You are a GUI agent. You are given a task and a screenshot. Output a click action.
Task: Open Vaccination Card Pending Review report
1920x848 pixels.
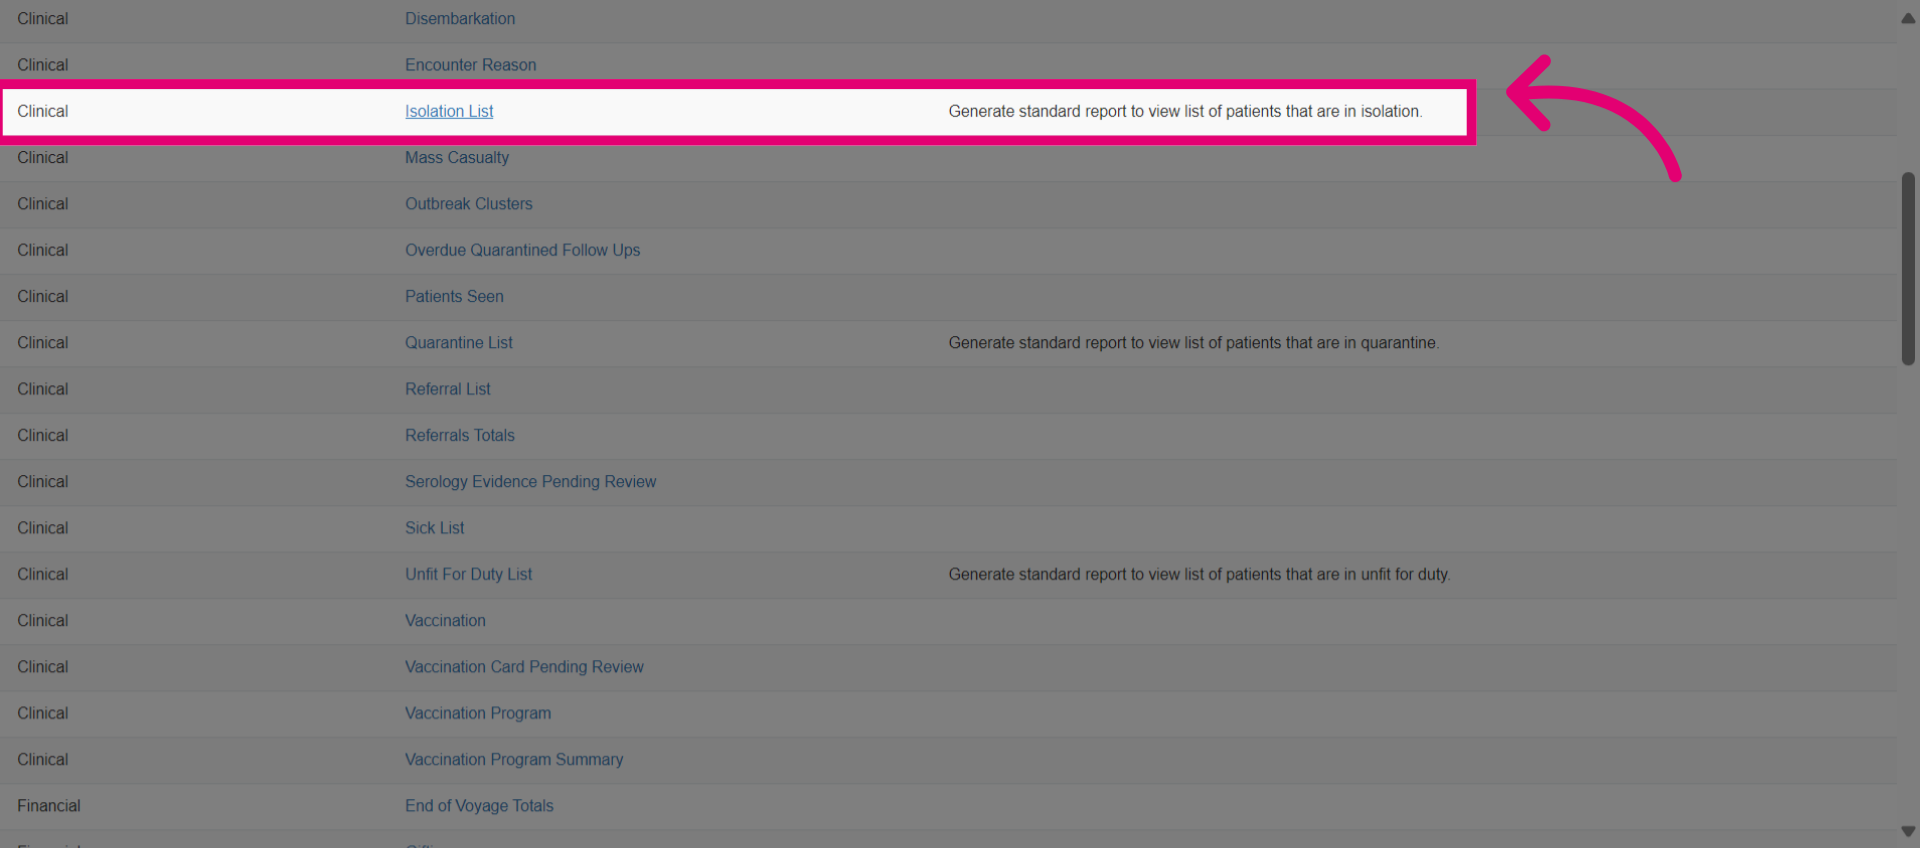(524, 667)
